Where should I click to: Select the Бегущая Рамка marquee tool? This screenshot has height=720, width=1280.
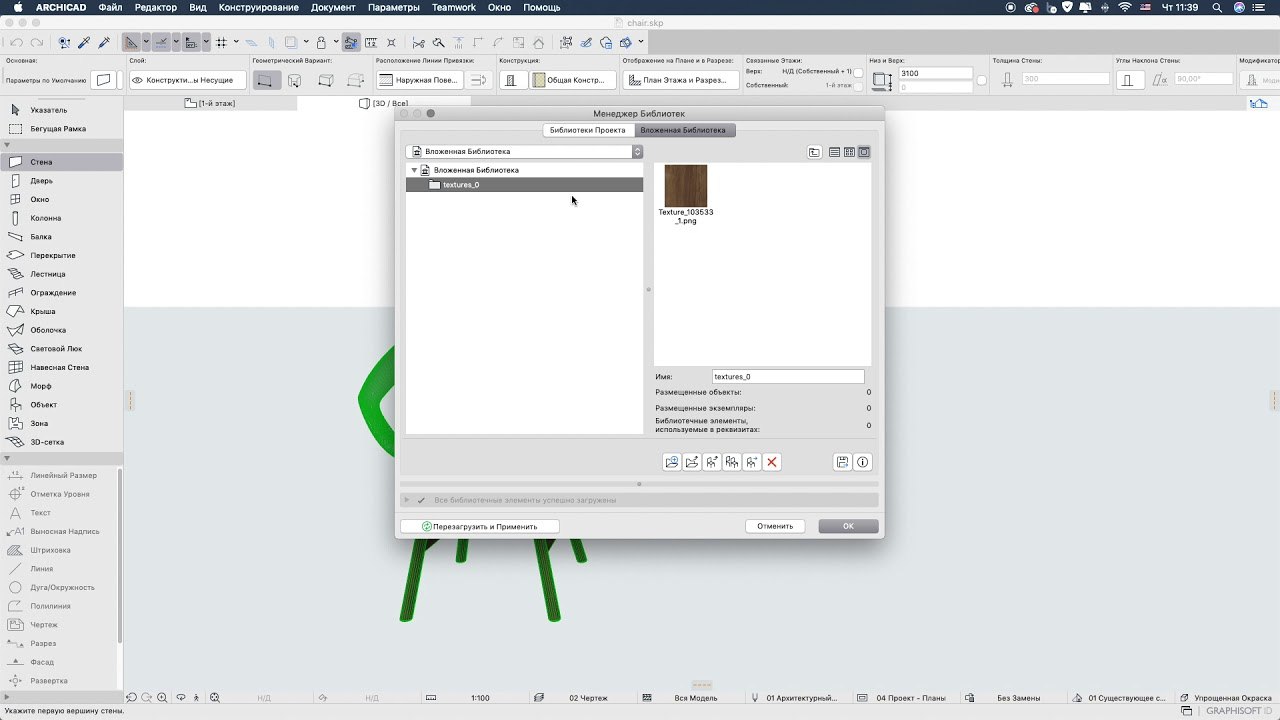61,129
